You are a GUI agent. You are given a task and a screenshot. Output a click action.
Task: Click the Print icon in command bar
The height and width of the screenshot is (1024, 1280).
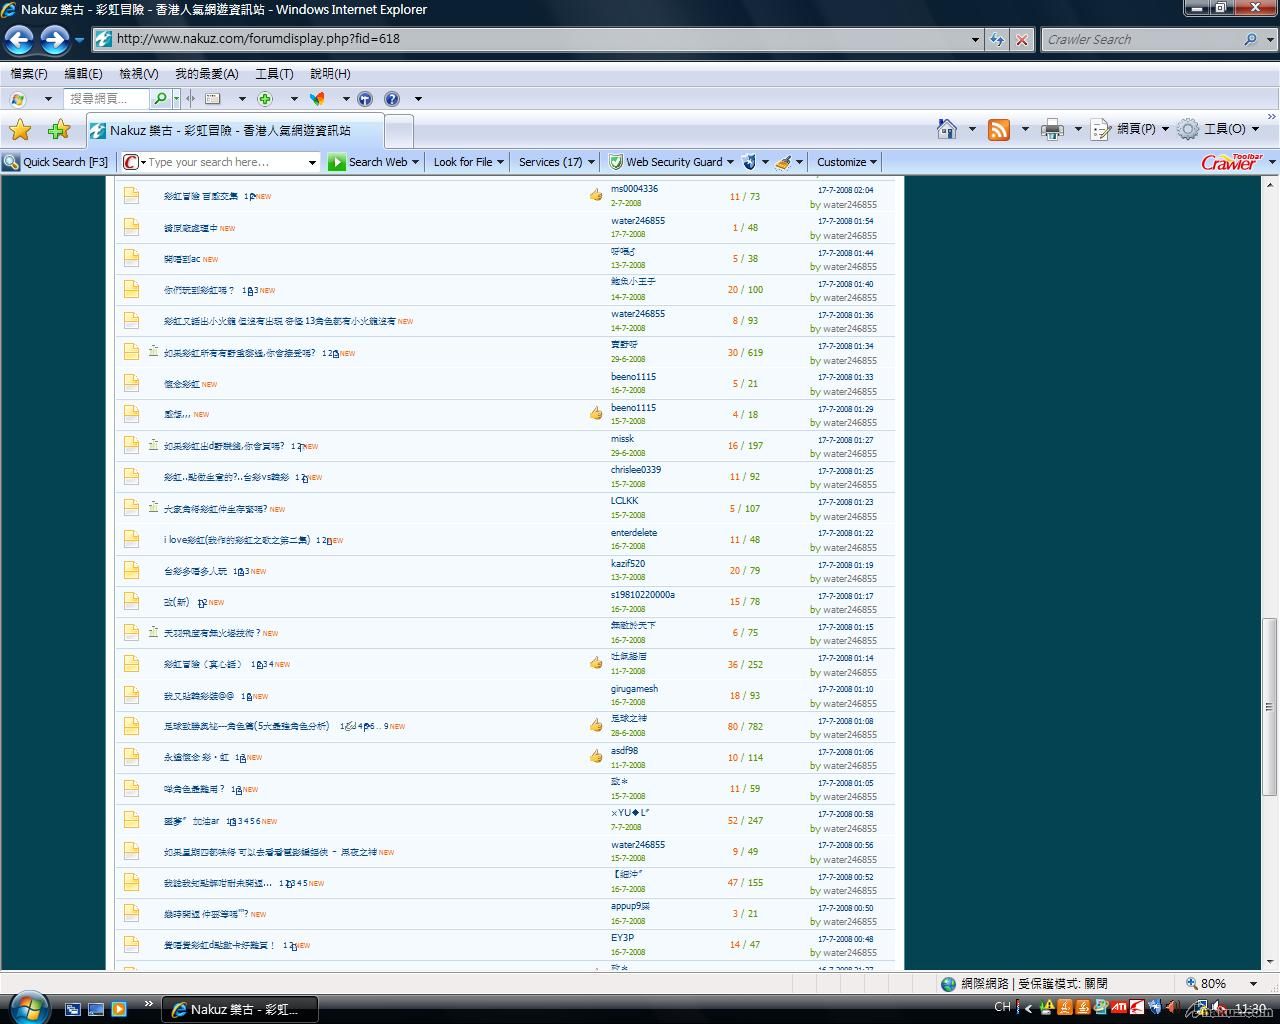click(x=1052, y=130)
